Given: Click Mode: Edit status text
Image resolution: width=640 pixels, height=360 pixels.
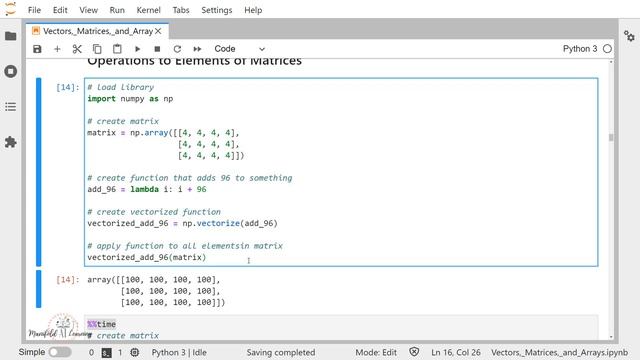Looking at the screenshot, I should point(376,352).
